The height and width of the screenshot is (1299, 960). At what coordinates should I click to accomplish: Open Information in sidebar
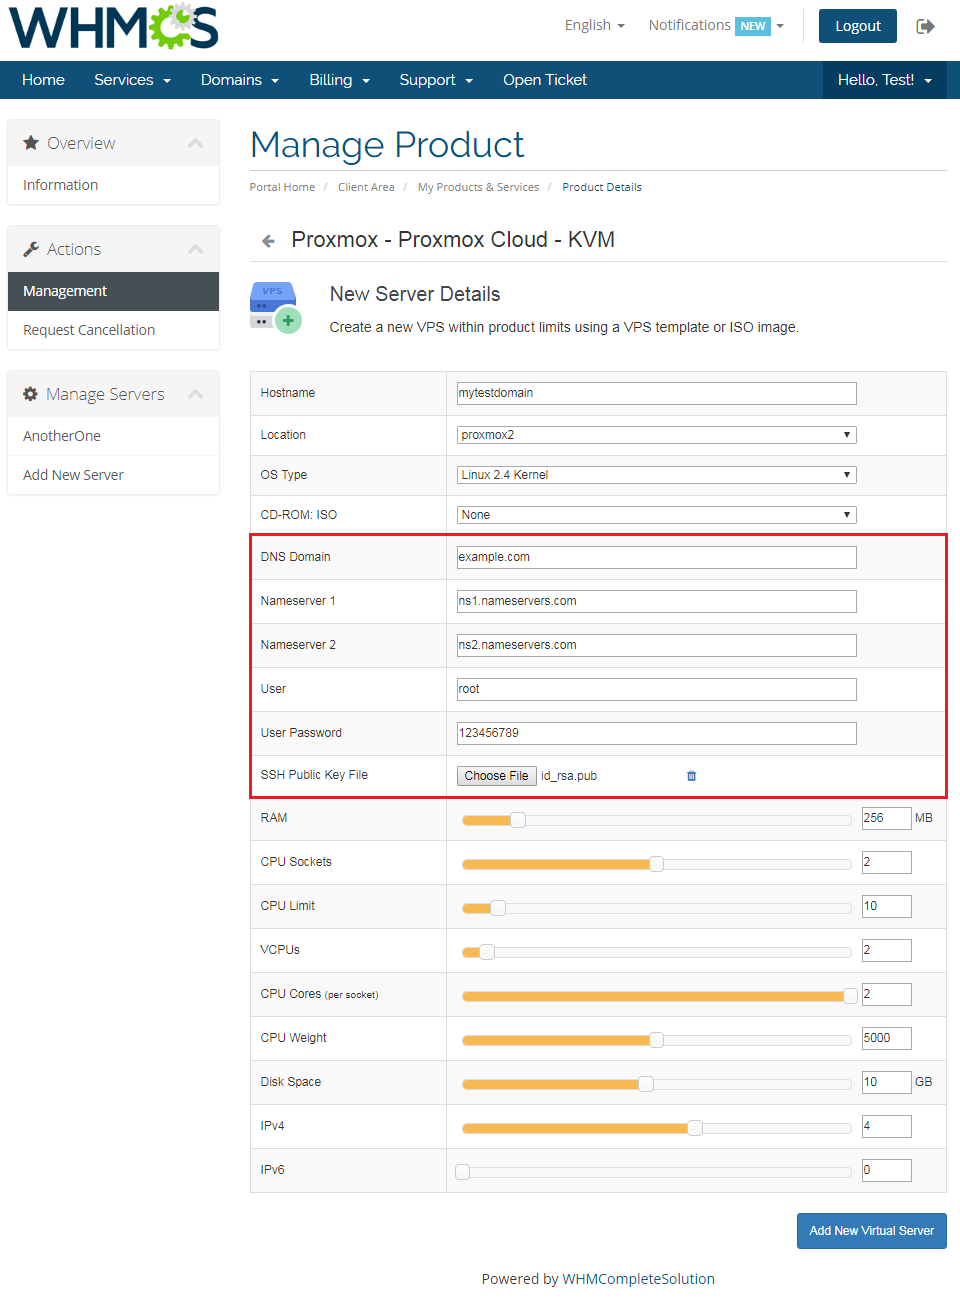click(113, 185)
